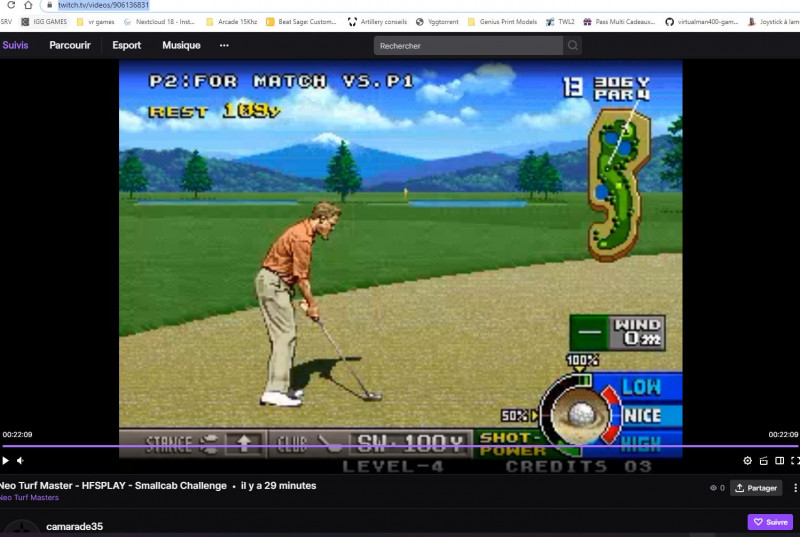Click the total duration 00:22:09 on right

pos(783,434)
